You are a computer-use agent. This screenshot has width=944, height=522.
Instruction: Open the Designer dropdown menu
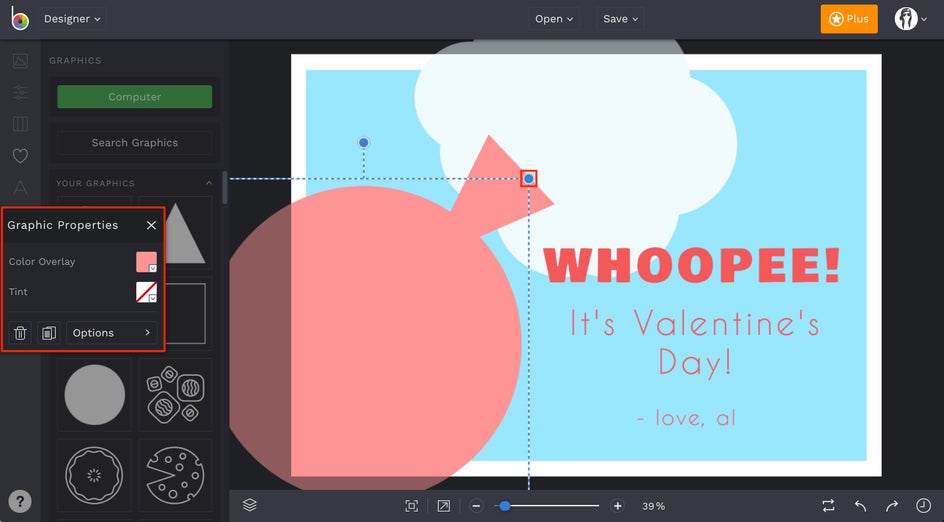point(72,19)
